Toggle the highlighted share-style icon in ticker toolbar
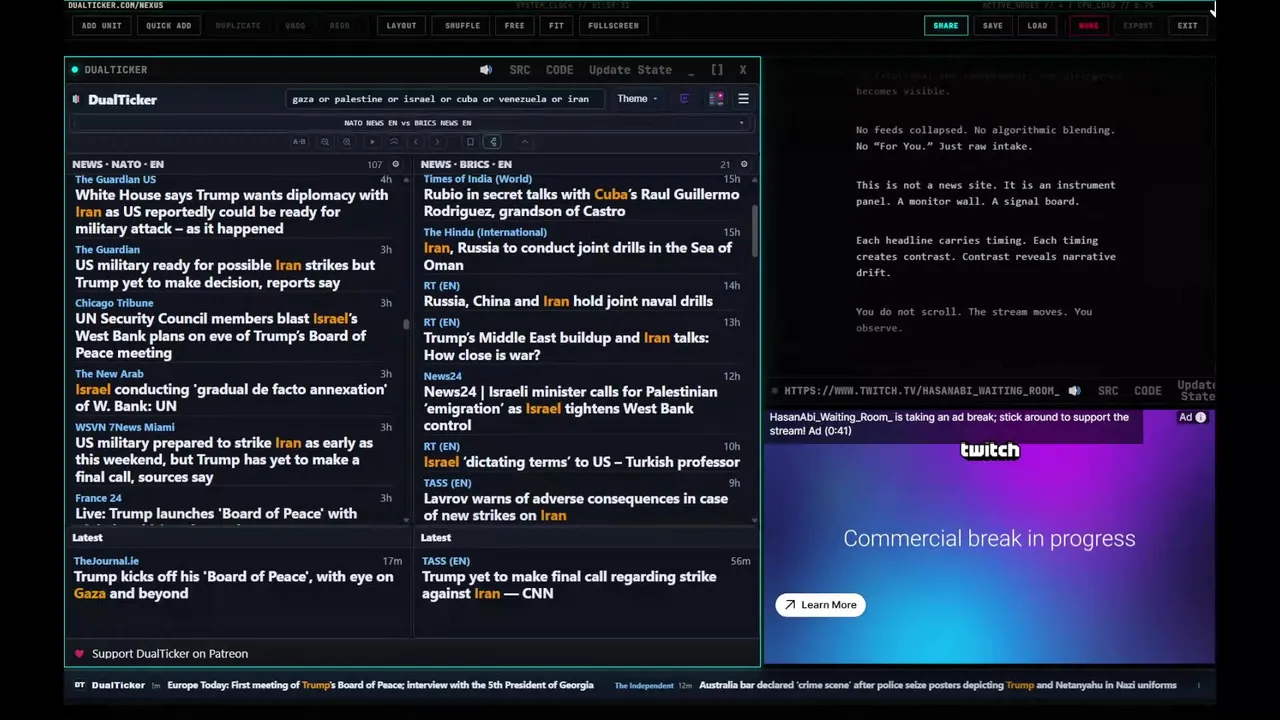The width and height of the screenshot is (1280, 720). pos(493,142)
